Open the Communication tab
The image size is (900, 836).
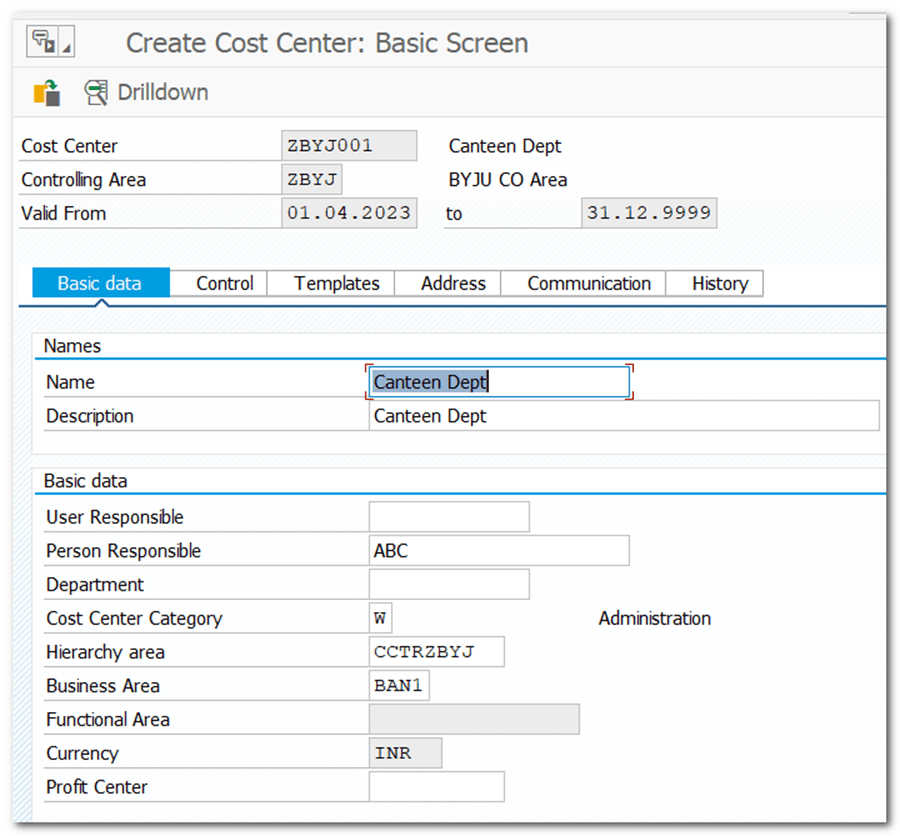click(x=589, y=283)
